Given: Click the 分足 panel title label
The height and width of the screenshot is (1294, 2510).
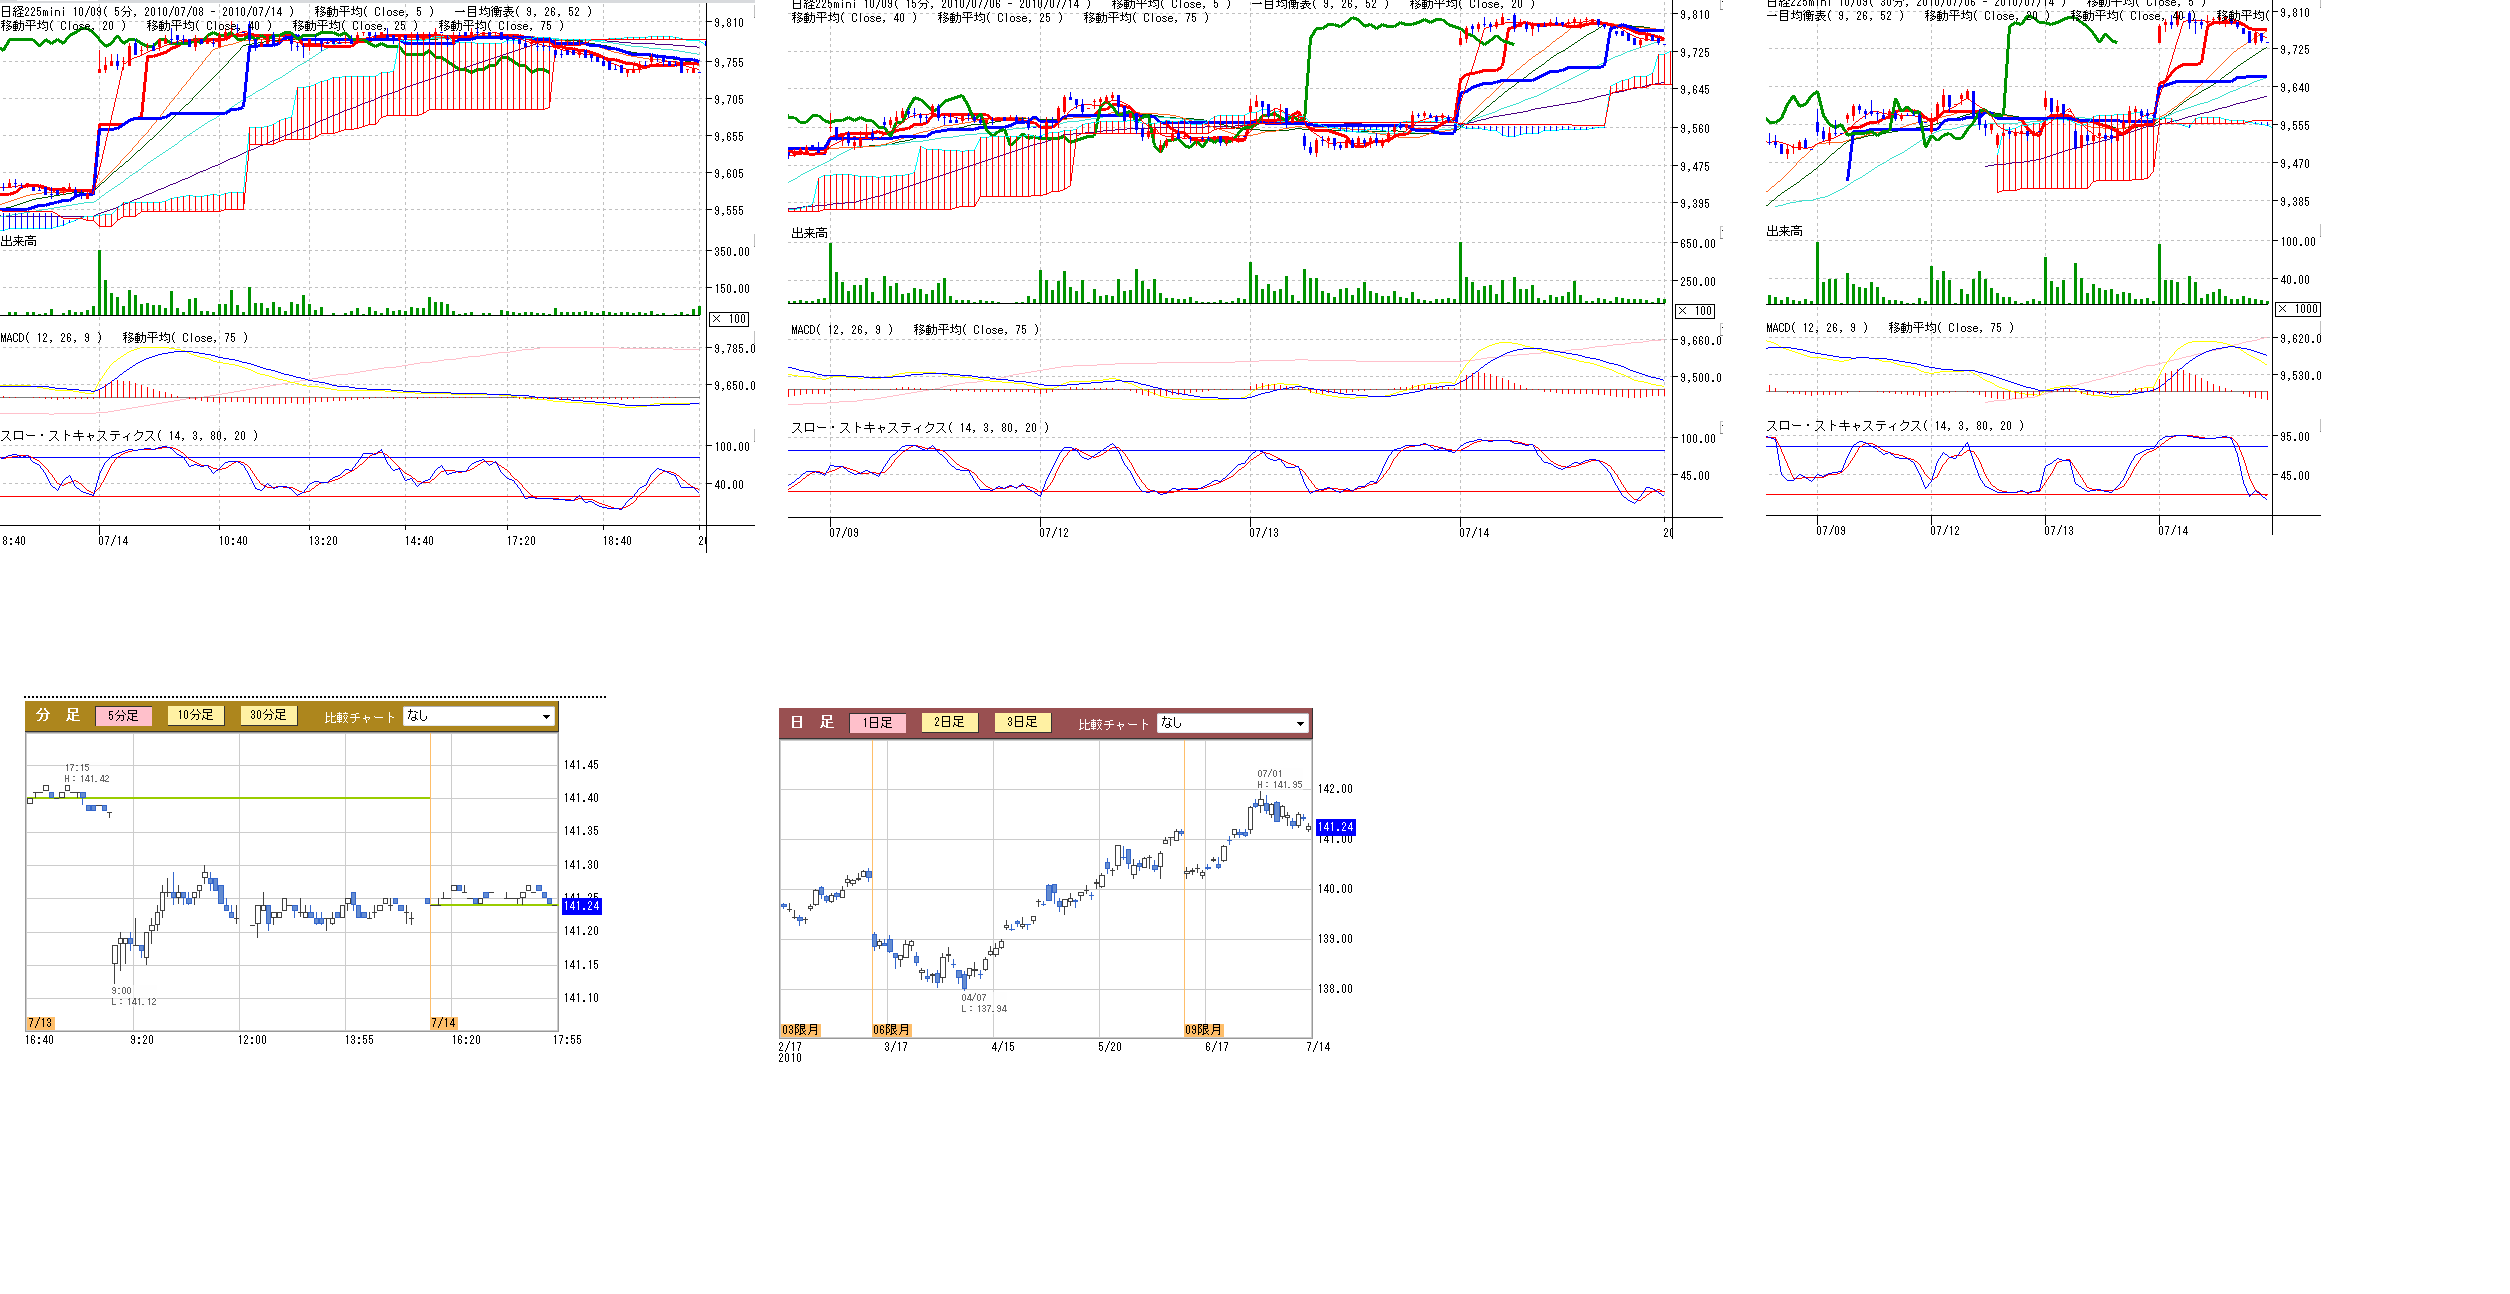Looking at the screenshot, I should coord(57,715).
